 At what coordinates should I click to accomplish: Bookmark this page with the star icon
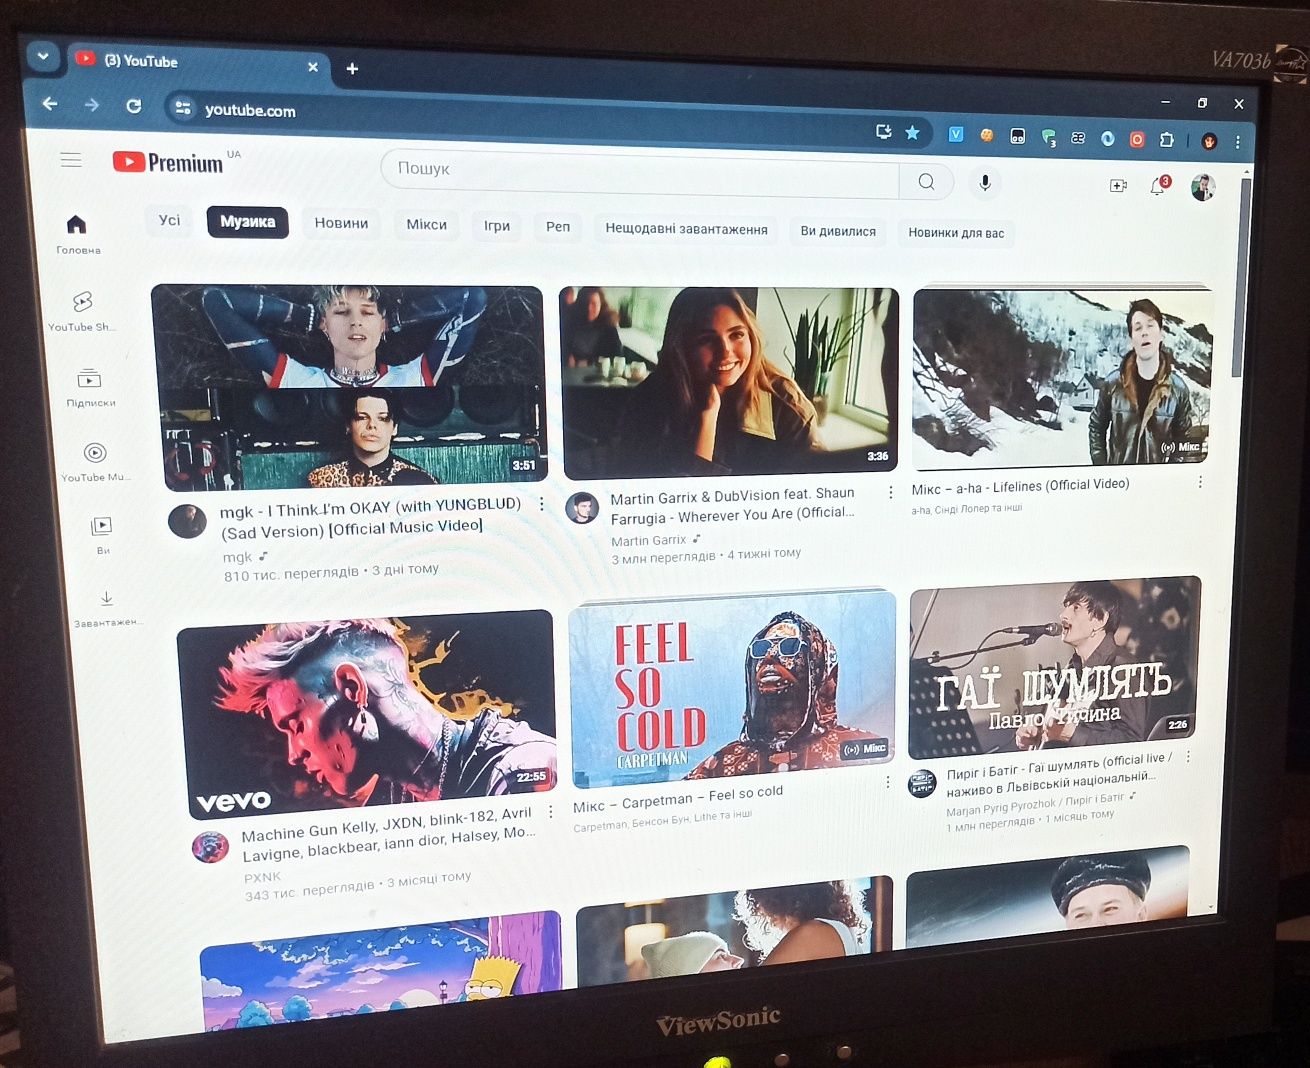(x=912, y=132)
